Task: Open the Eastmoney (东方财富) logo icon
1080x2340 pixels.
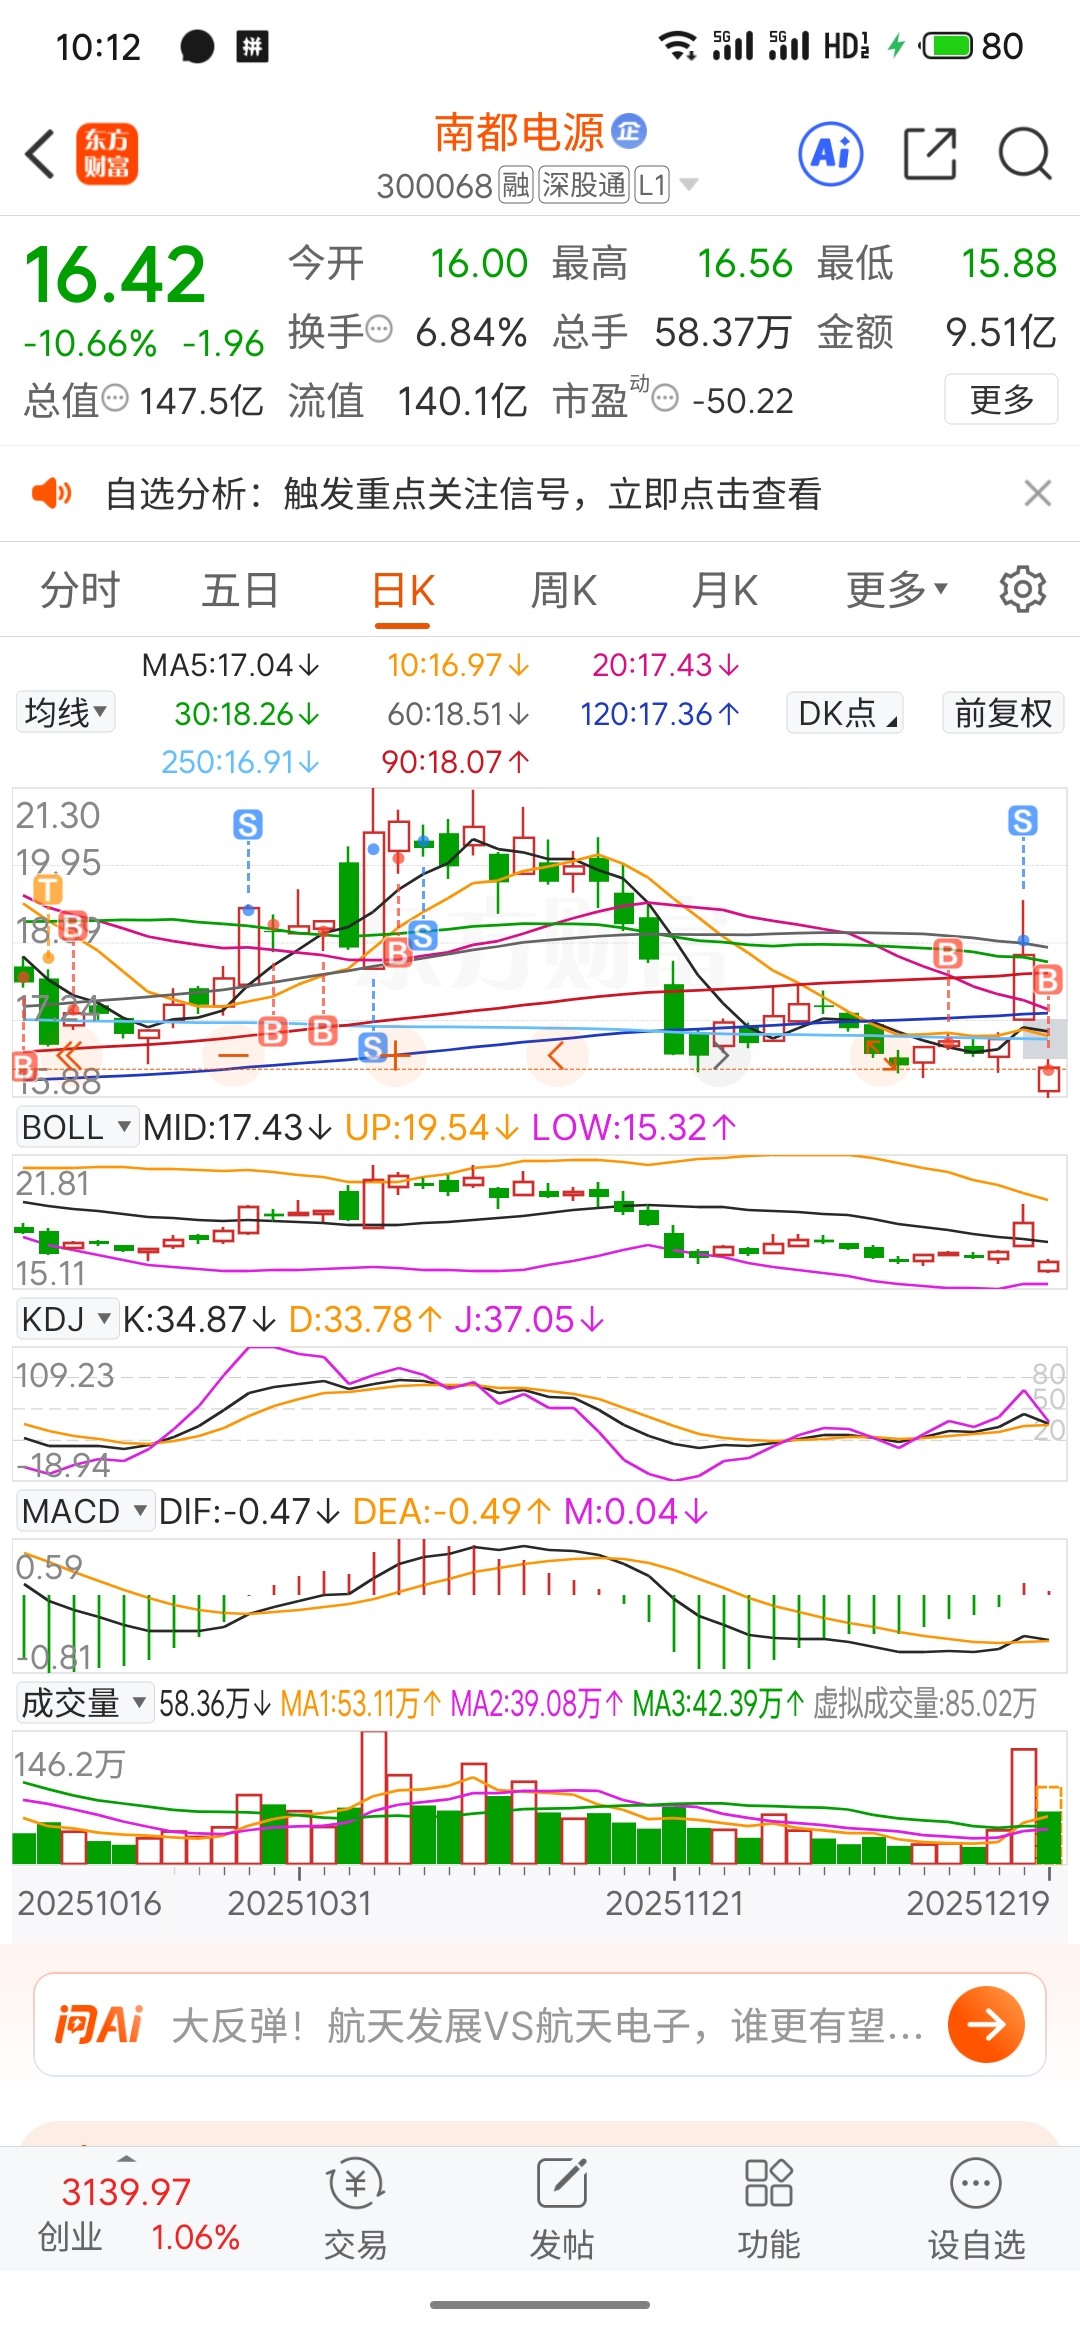Action: tap(107, 155)
